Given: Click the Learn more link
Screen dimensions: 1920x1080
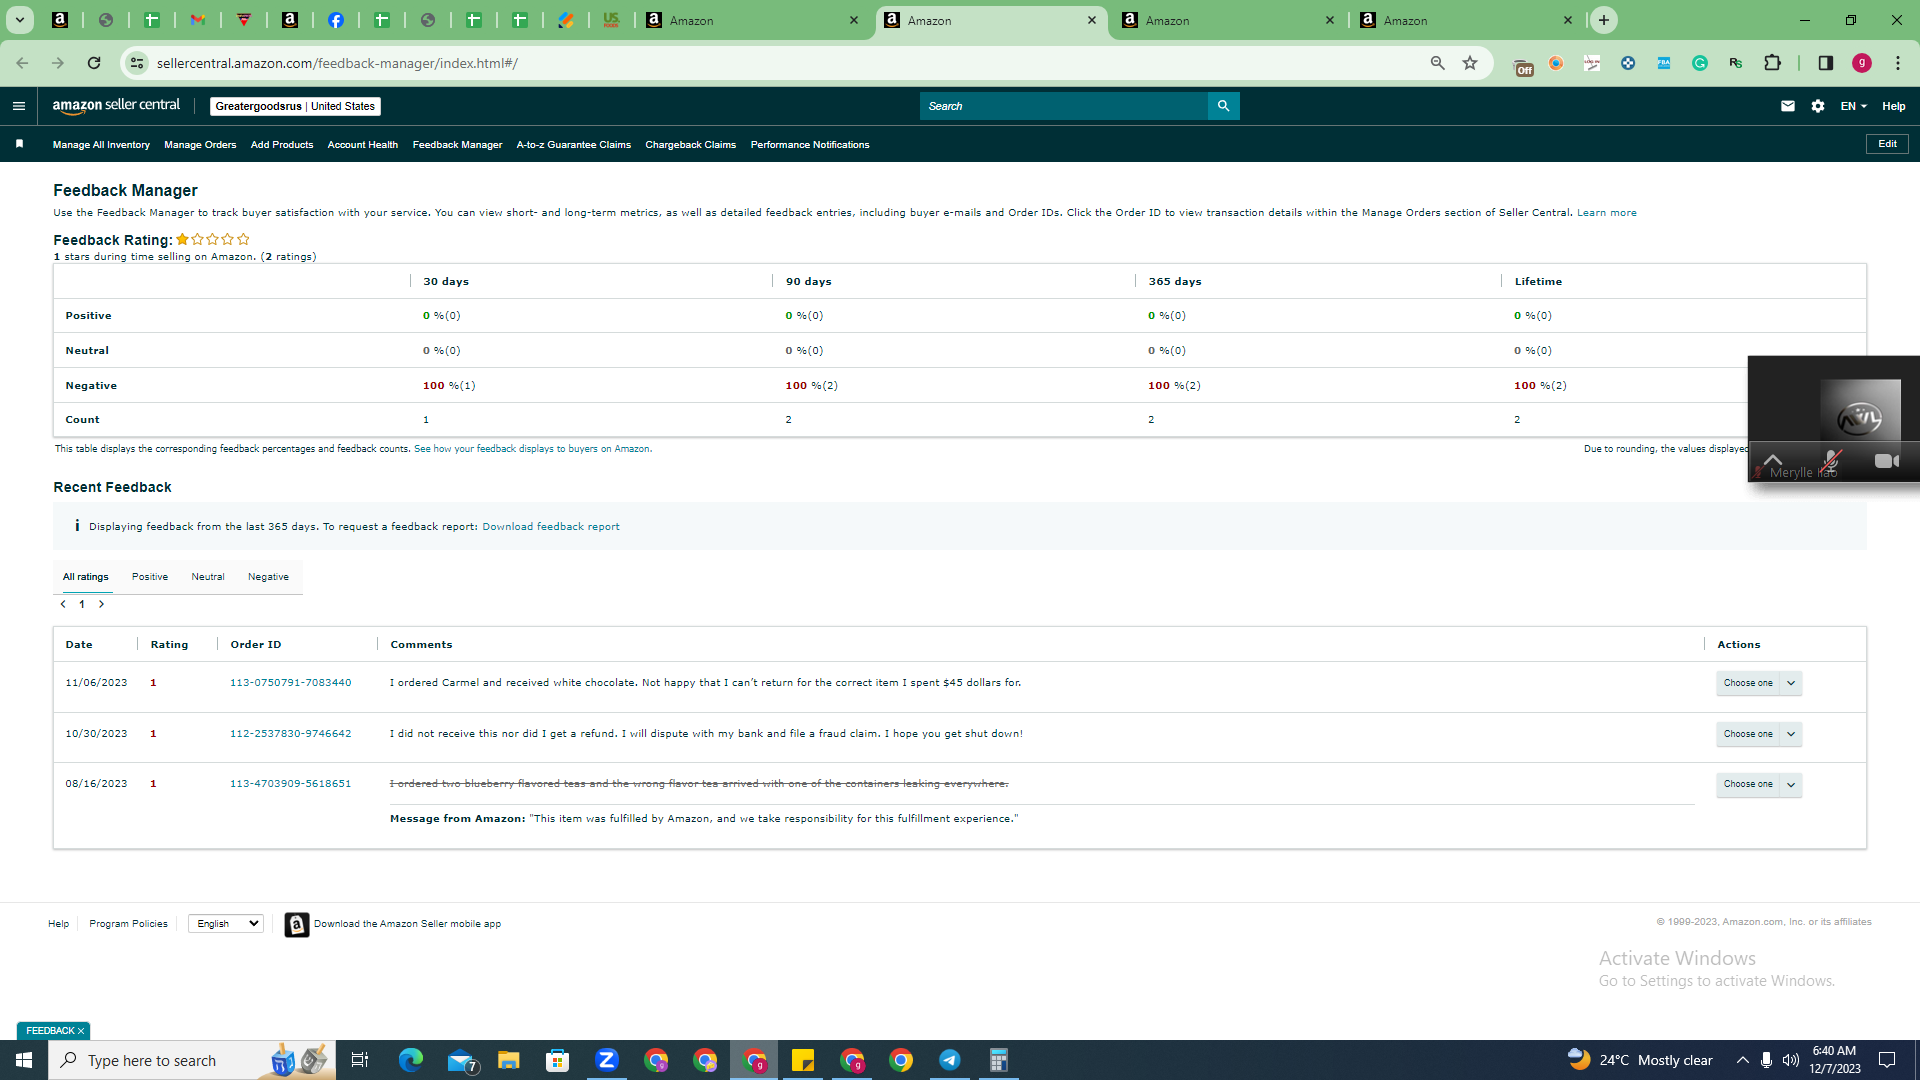Looking at the screenshot, I should click(1607, 213).
